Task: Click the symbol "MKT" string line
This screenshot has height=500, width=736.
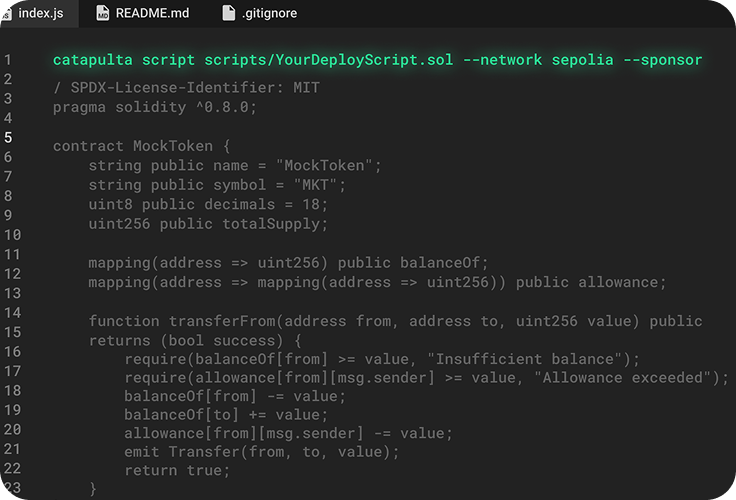Action: point(217,185)
